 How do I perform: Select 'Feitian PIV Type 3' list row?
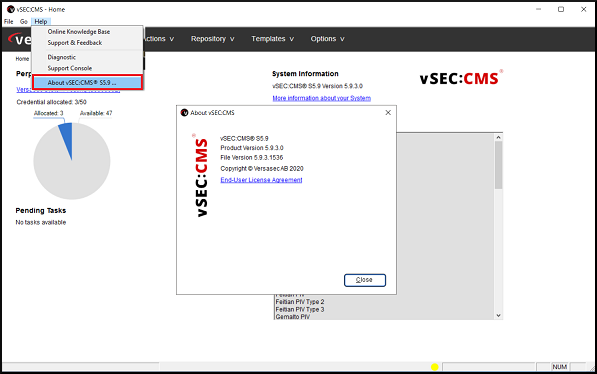300,309
